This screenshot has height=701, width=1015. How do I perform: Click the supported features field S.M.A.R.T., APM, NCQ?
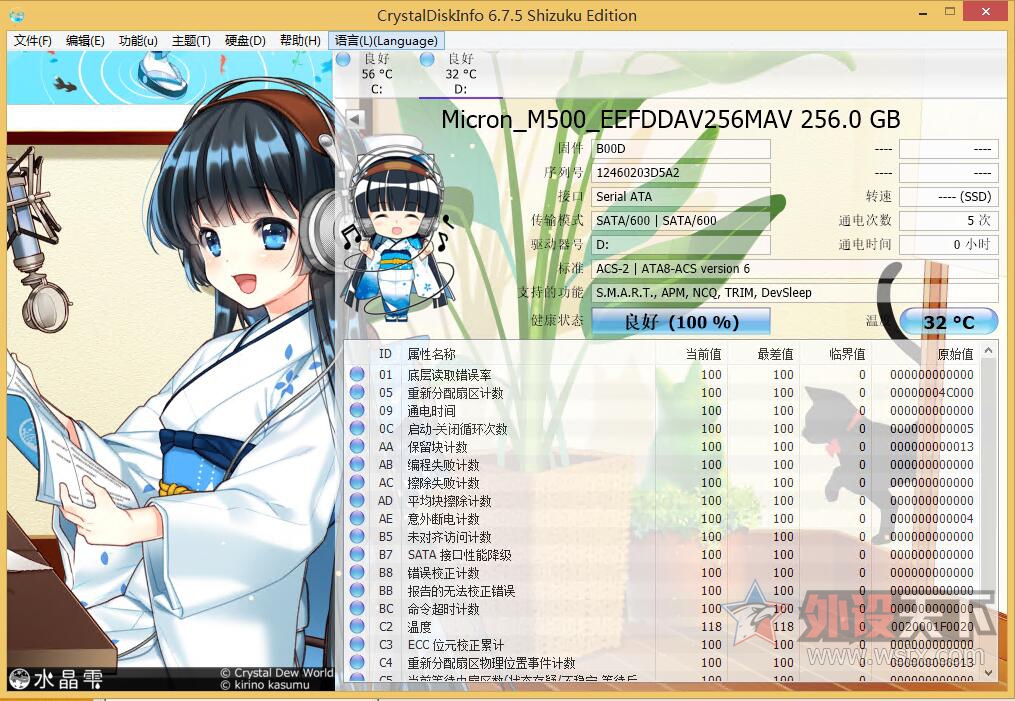(795, 293)
